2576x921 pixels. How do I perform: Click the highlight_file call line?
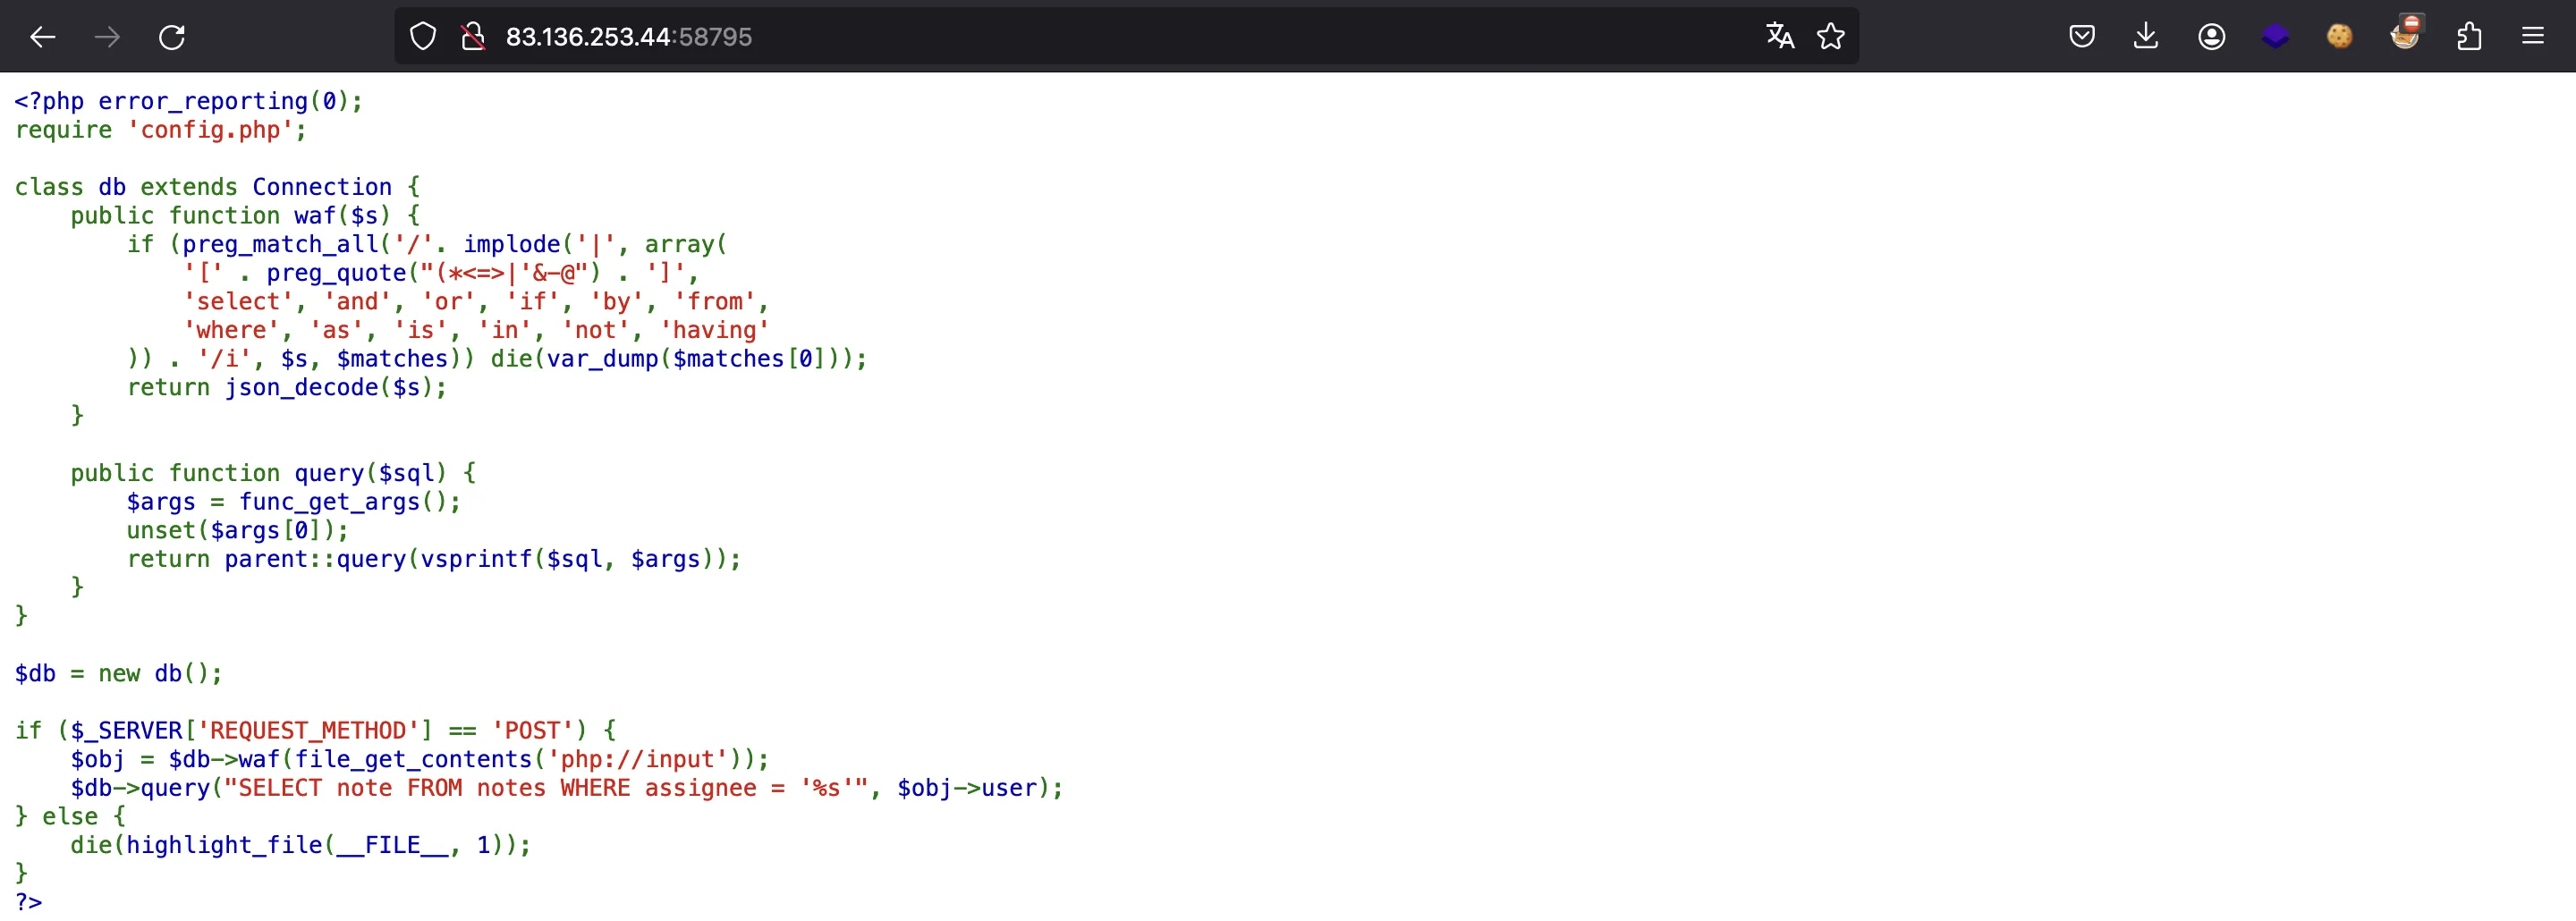(x=301, y=846)
